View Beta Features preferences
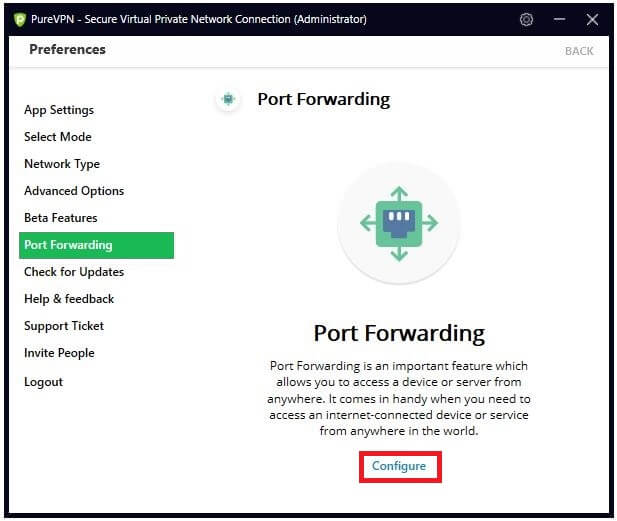Image resolution: width=617 pixels, height=521 pixels. tap(61, 218)
